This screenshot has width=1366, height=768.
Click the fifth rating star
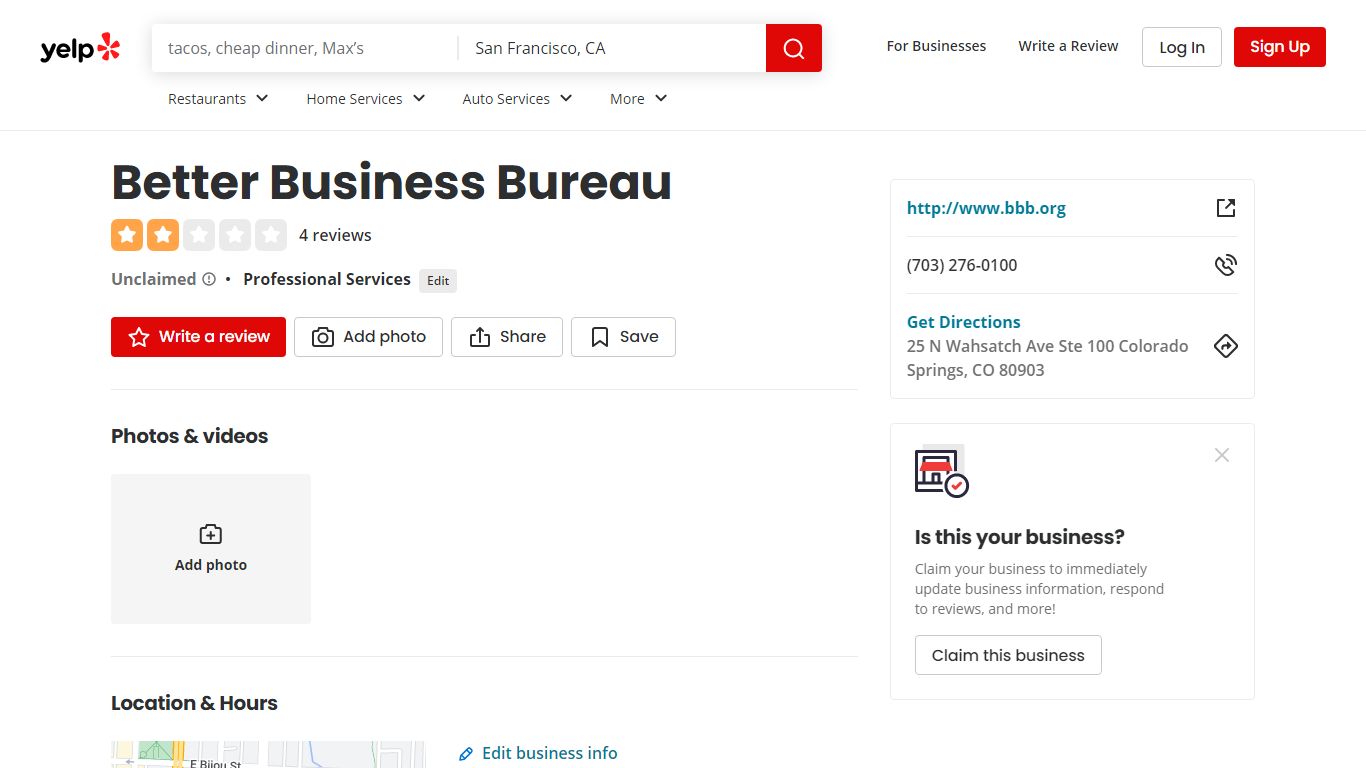click(271, 235)
